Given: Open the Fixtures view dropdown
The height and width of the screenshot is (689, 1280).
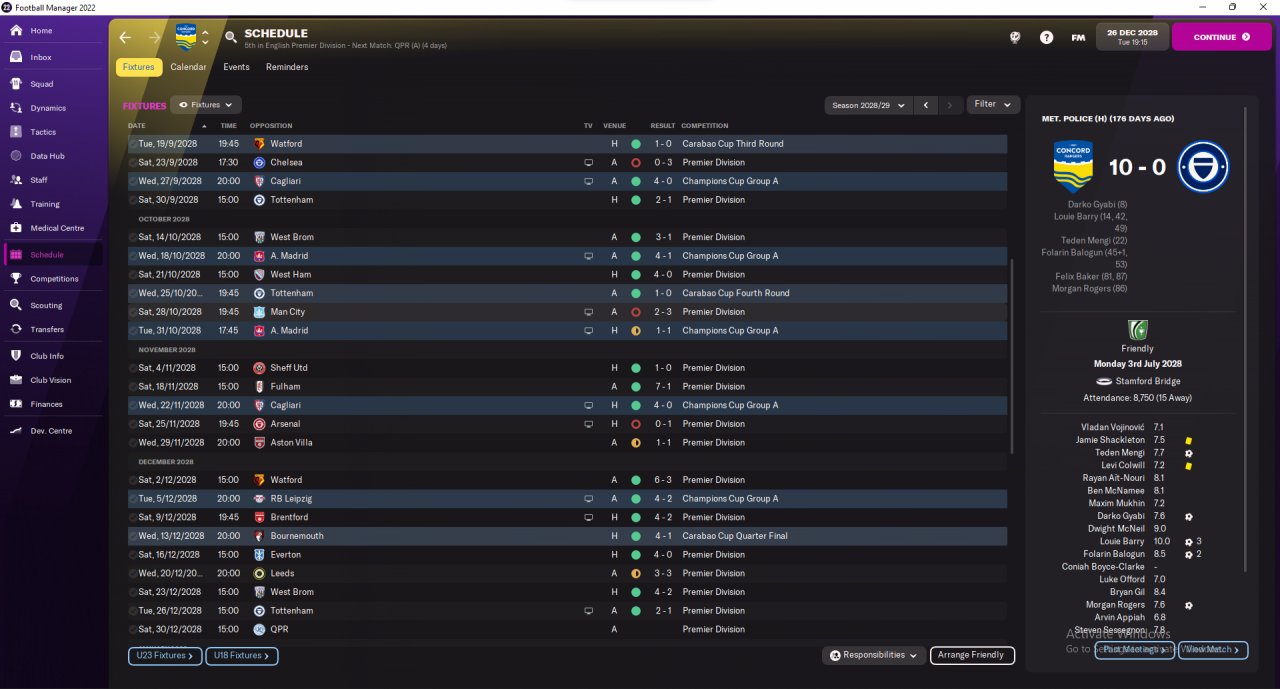Looking at the screenshot, I should coord(206,104).
